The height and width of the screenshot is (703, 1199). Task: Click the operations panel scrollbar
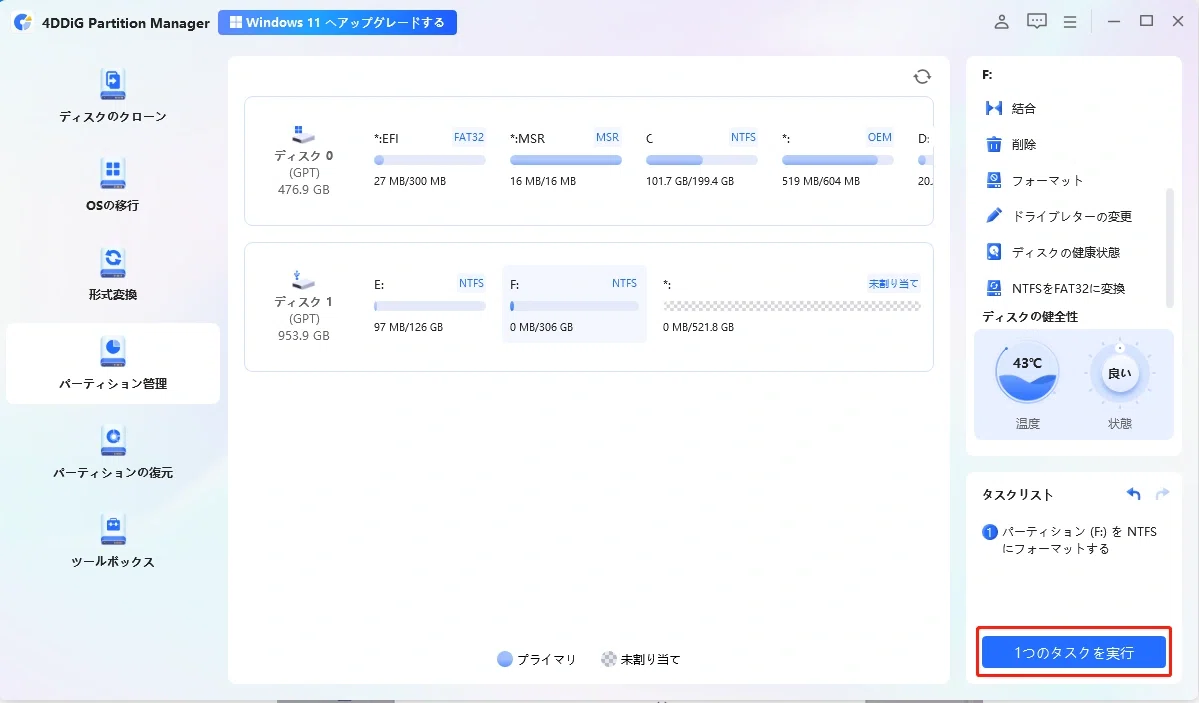tap(1169, 249)
